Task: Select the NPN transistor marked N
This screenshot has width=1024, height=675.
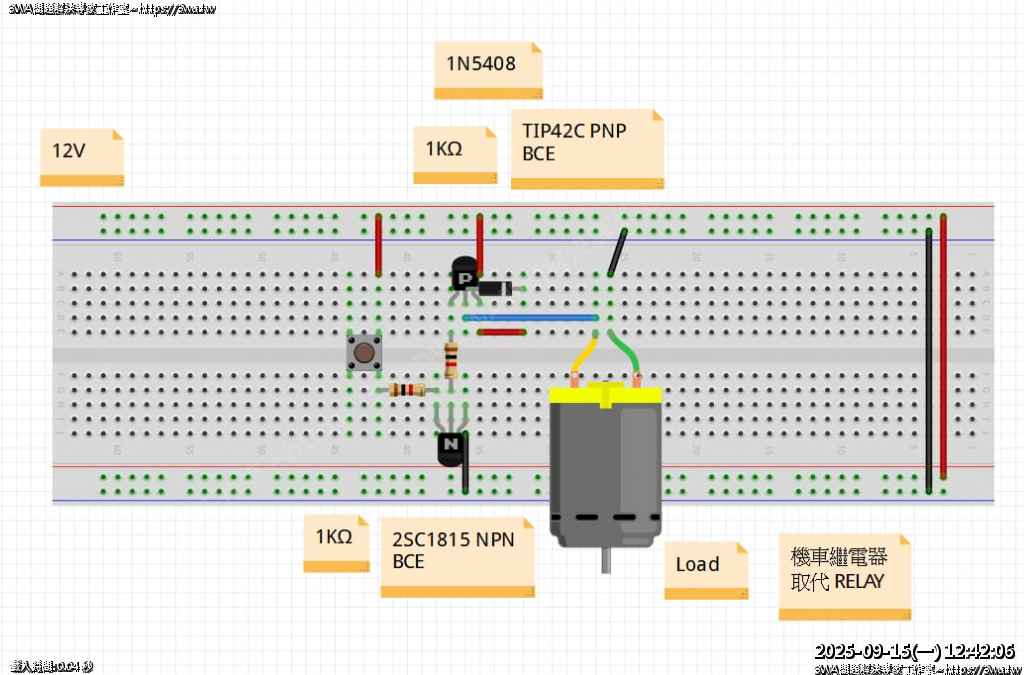Action: 451,446
